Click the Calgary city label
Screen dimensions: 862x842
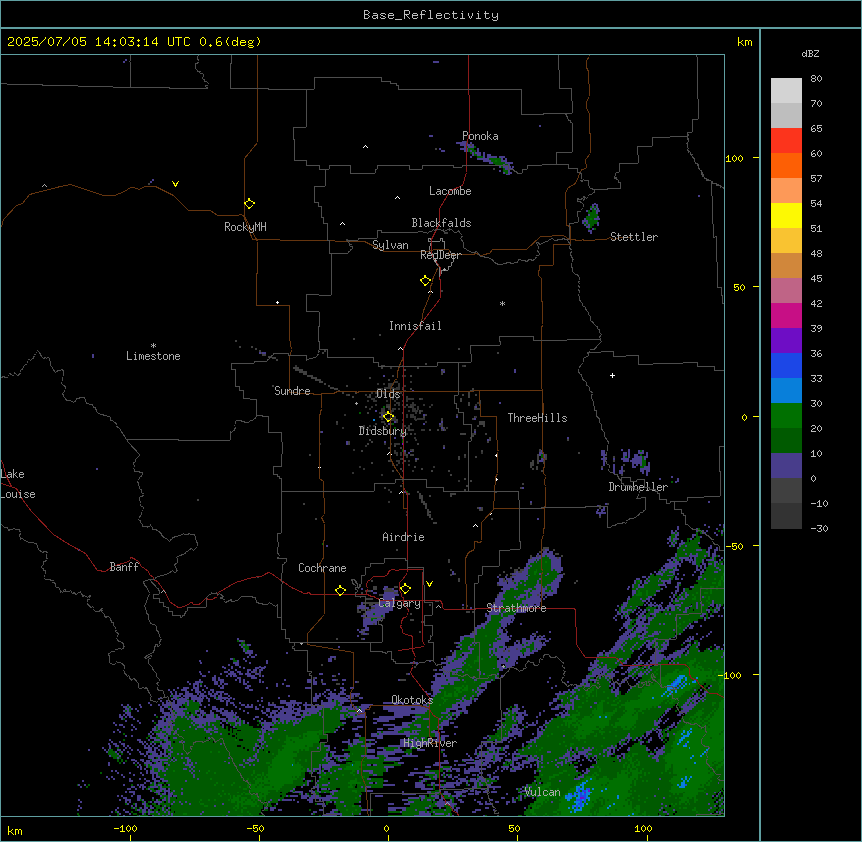400,603
